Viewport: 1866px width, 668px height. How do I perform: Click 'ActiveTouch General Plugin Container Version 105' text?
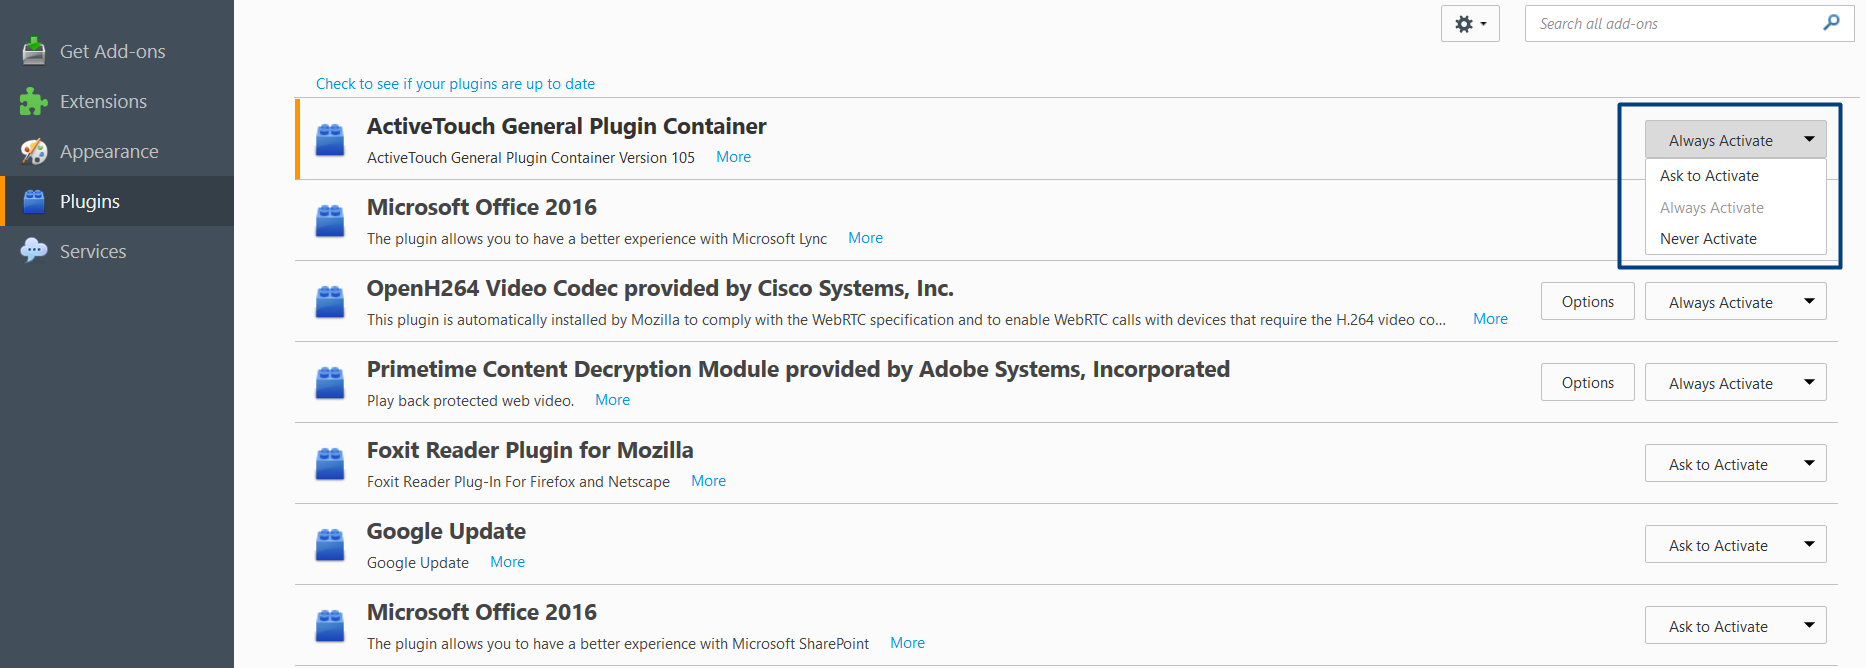pos(531,158)
